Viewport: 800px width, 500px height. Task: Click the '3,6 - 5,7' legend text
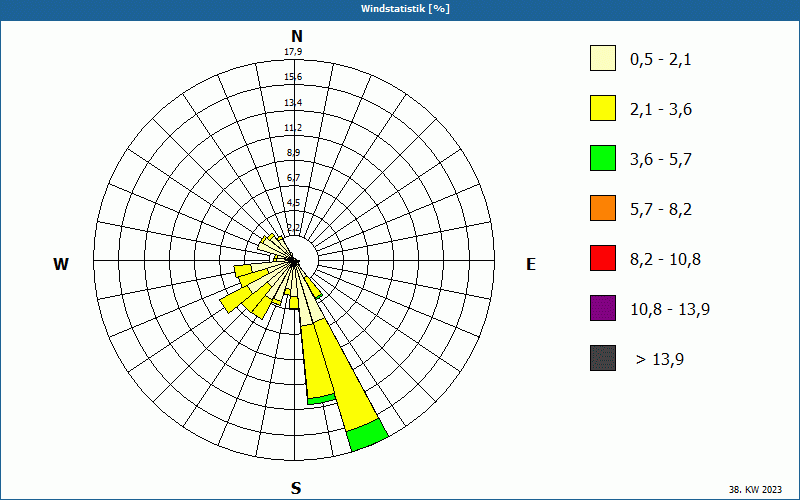[x=661, y=160]
